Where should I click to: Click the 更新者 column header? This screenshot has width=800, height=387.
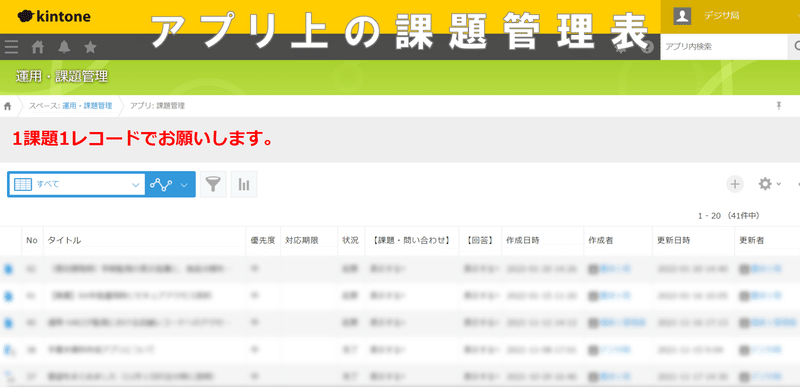click(x=767, y=241)
